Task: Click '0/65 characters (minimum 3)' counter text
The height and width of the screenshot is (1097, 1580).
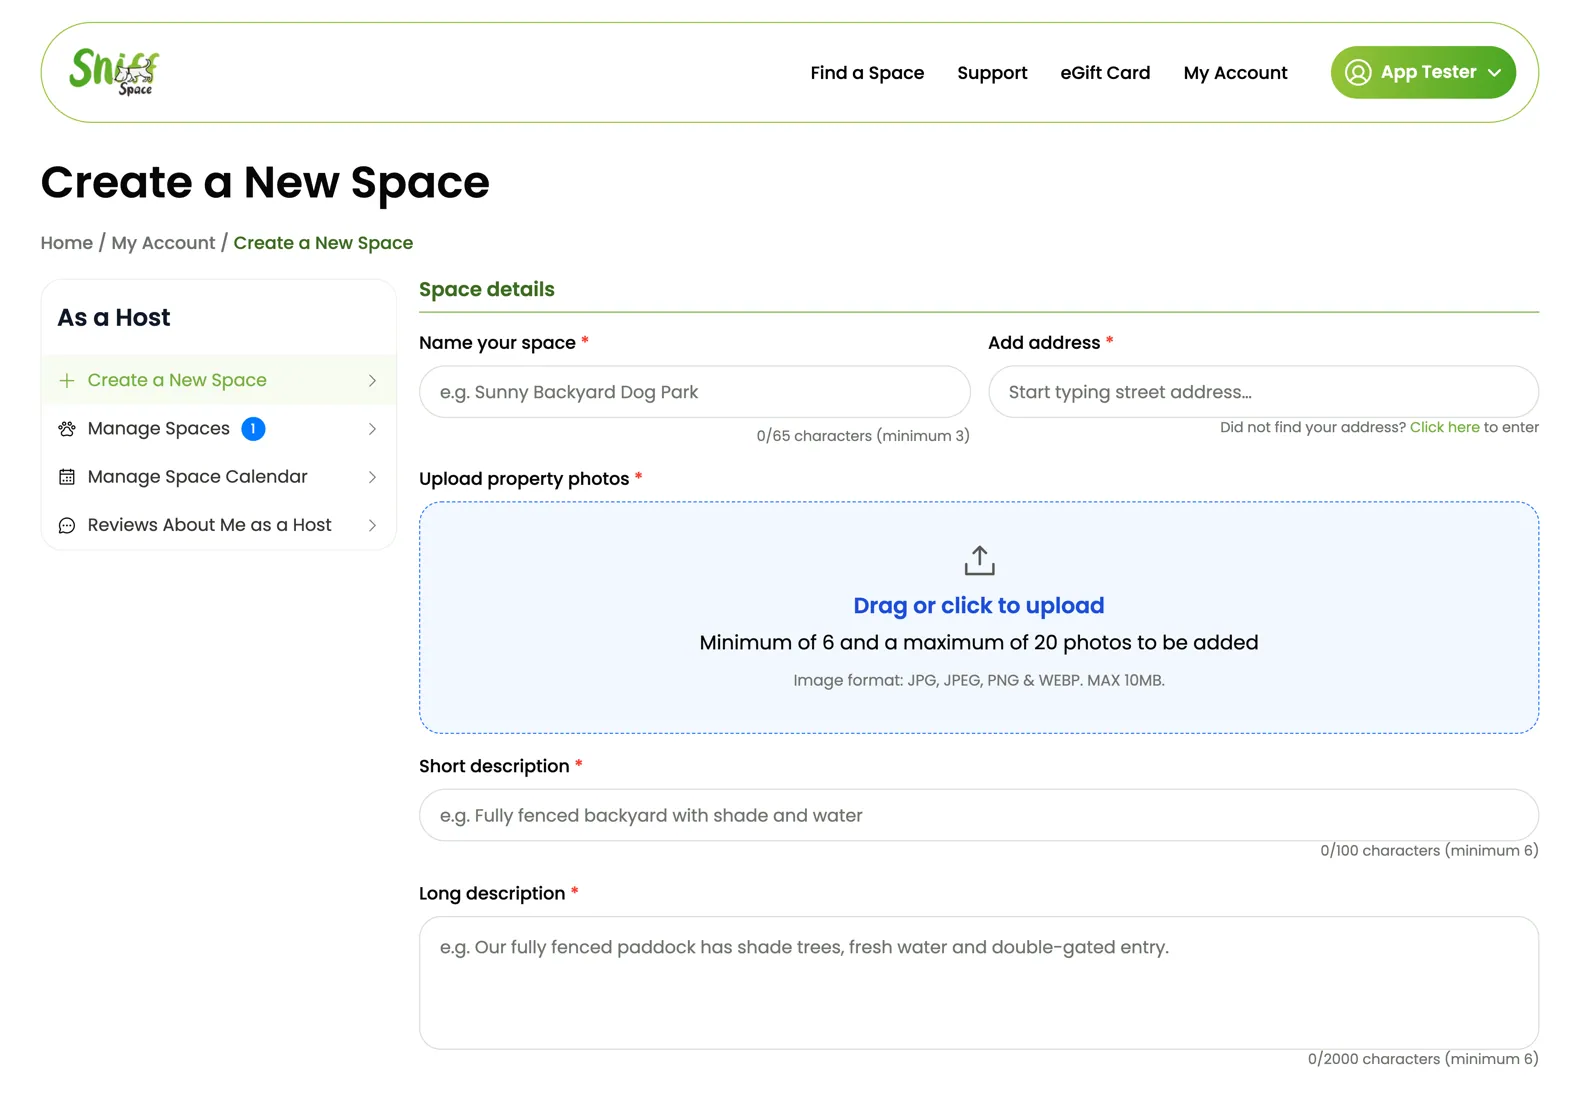Action: tap(863, 436)
